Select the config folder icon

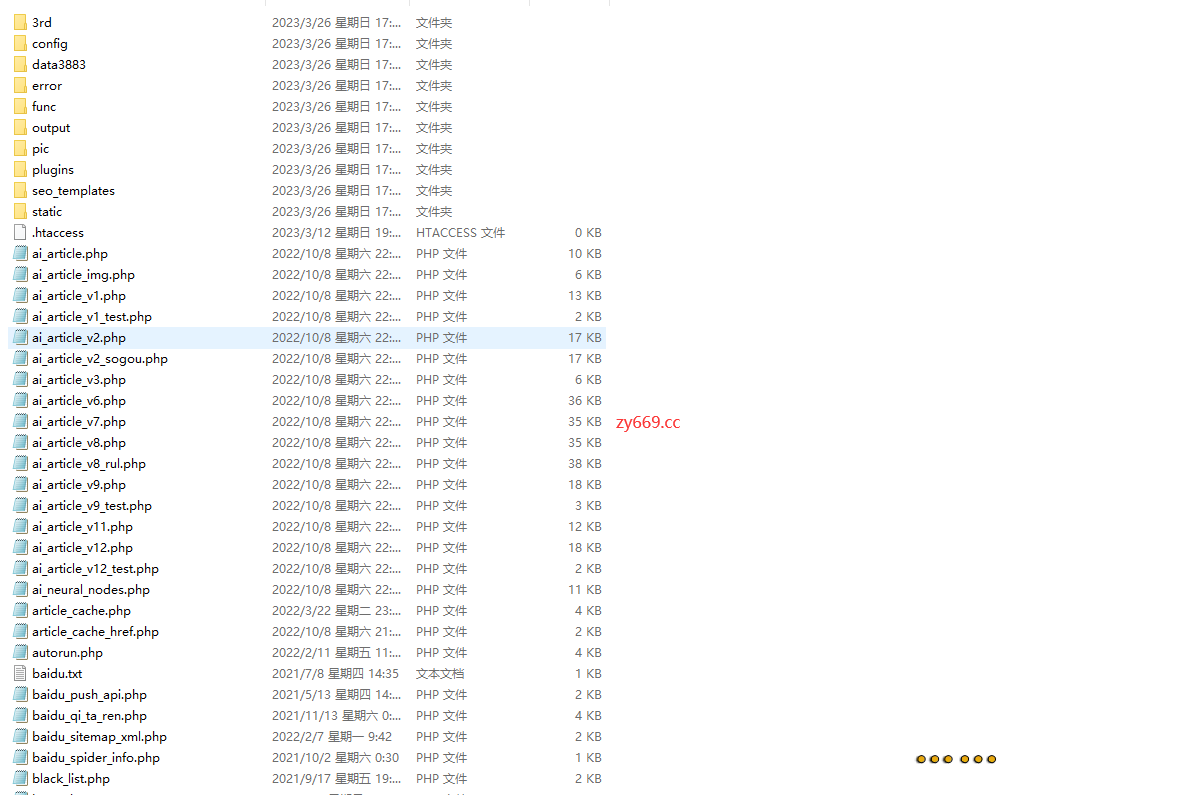point(21,43)
